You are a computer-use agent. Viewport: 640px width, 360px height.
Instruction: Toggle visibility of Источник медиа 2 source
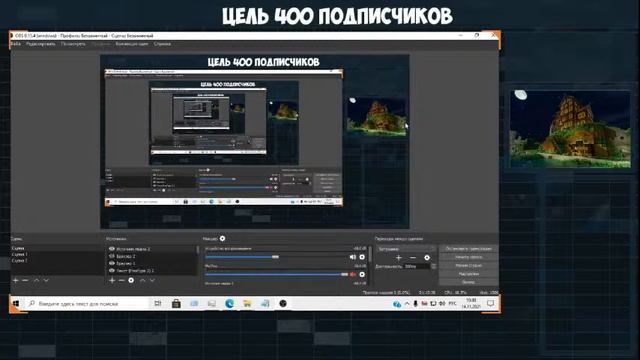[x=111, y=249]
